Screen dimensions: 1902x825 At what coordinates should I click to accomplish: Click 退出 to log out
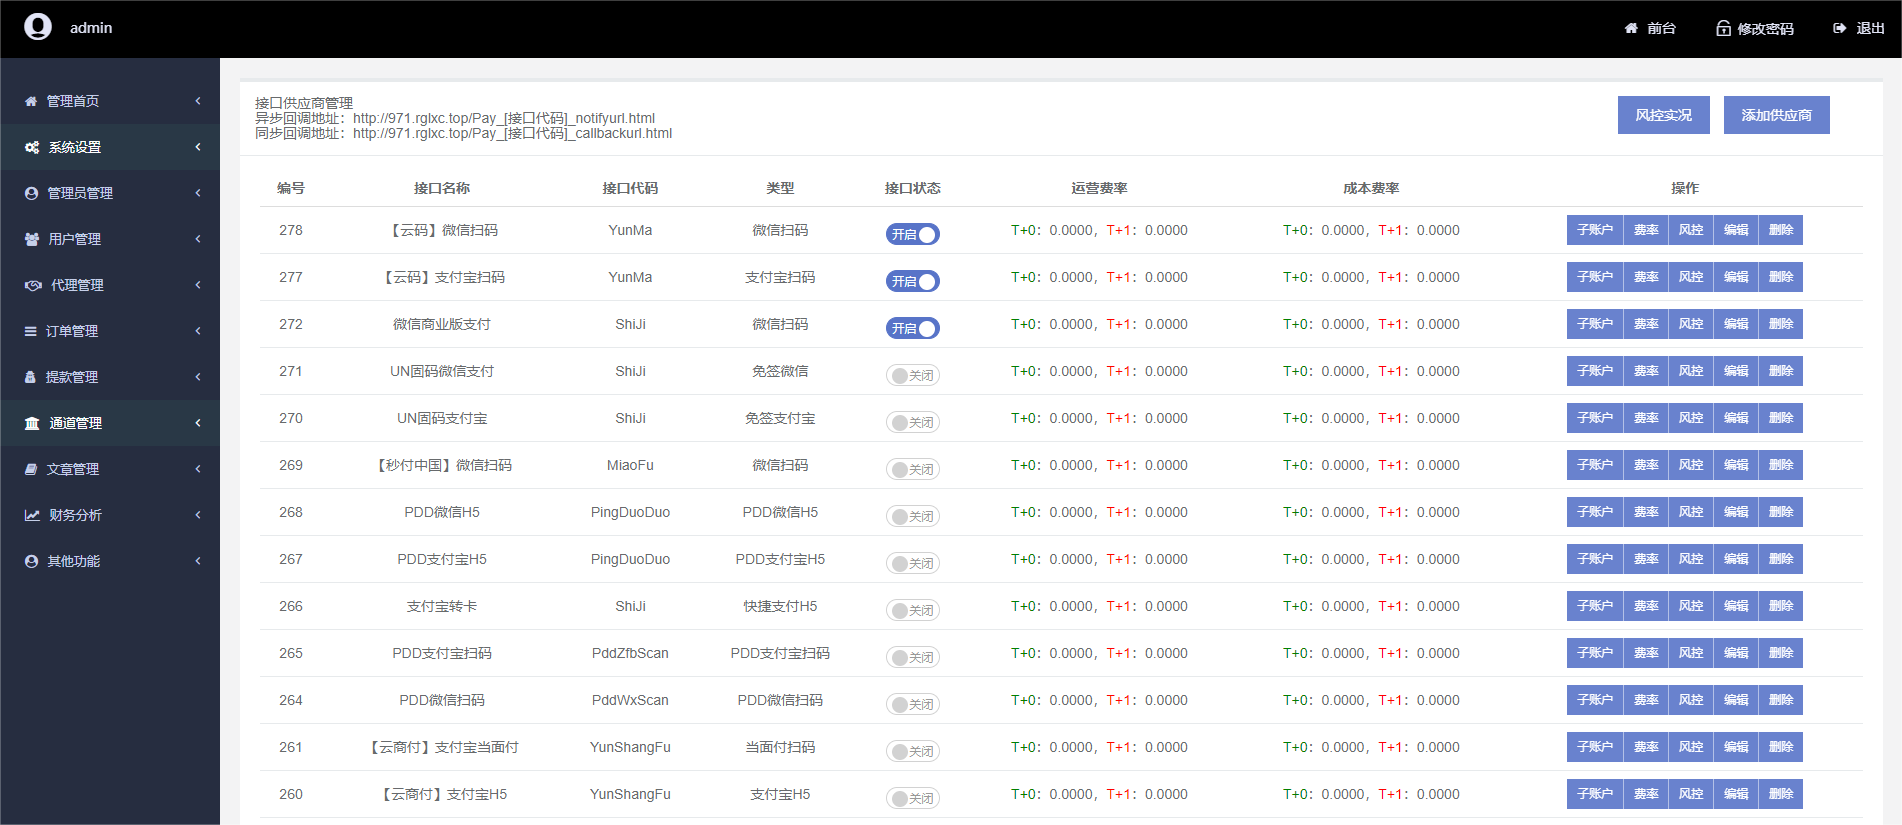coord(1858,28)
